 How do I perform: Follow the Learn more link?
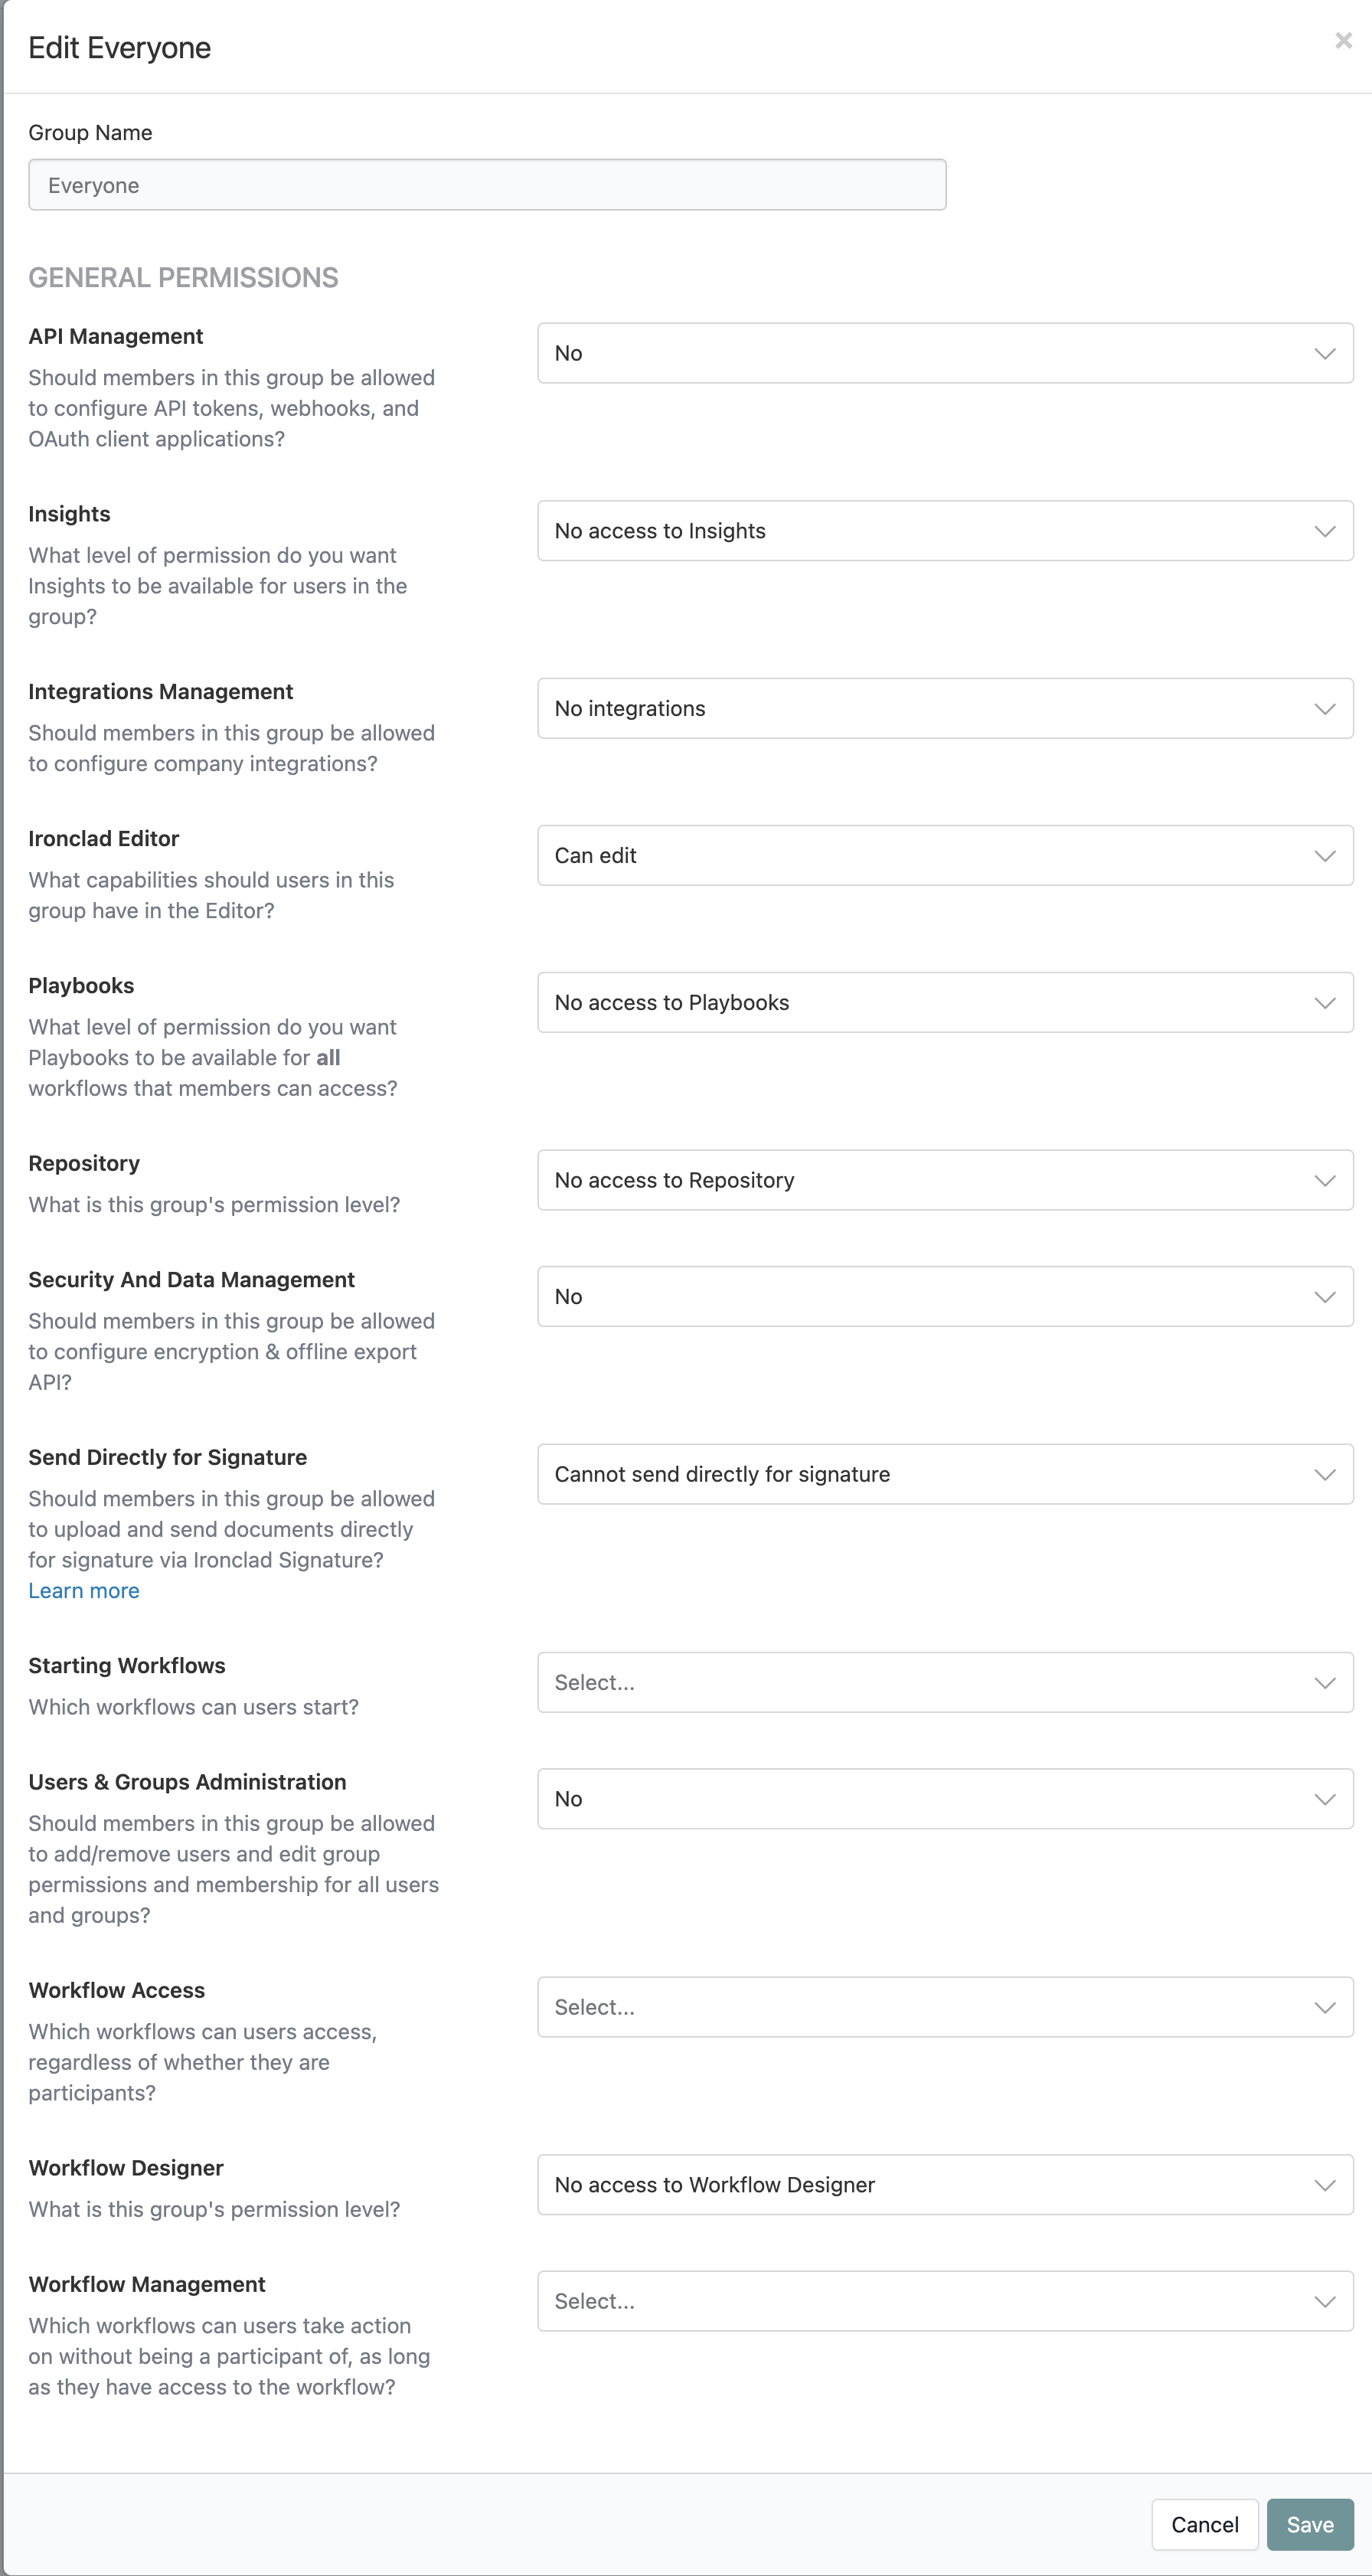pyautogui.click(x=84, y=1590)
